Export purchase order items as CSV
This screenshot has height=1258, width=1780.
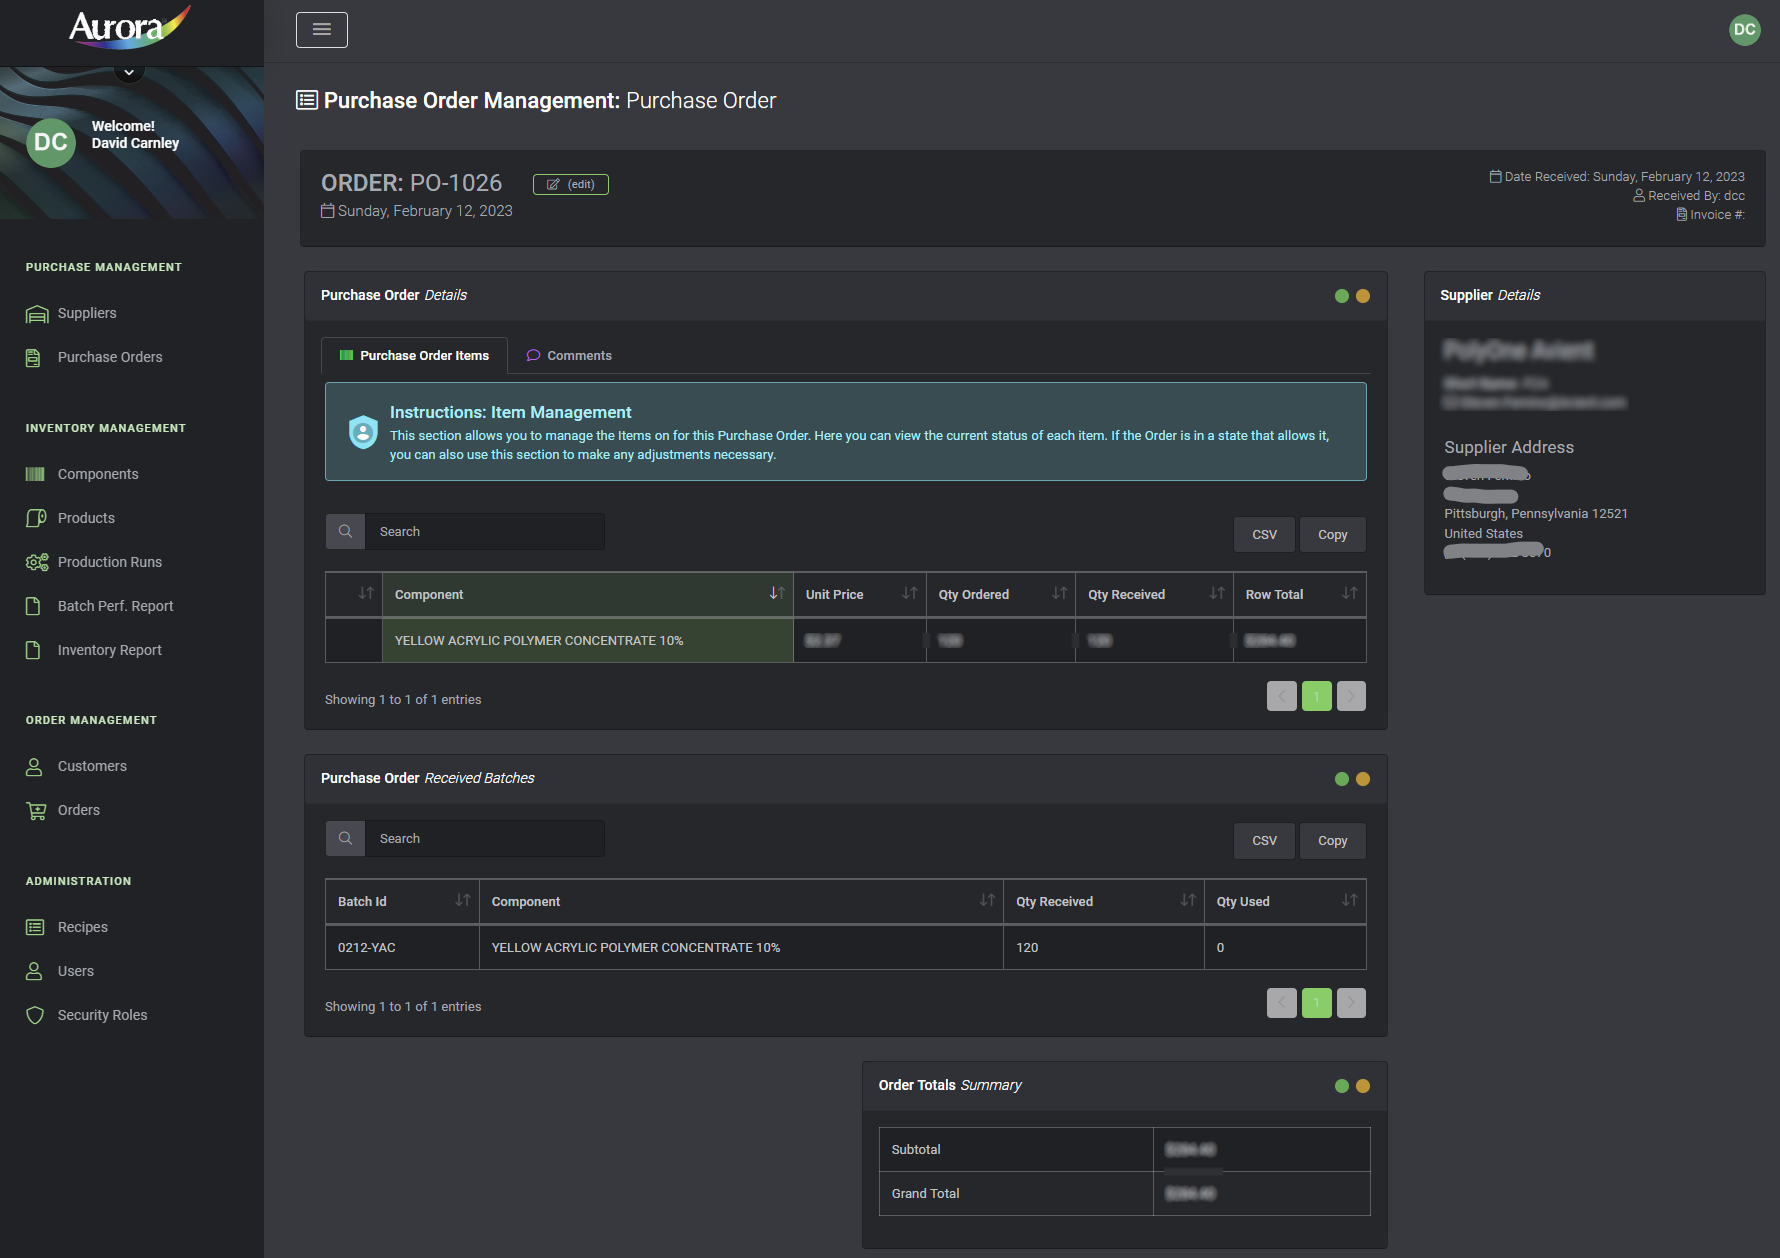pos(1264,535)
